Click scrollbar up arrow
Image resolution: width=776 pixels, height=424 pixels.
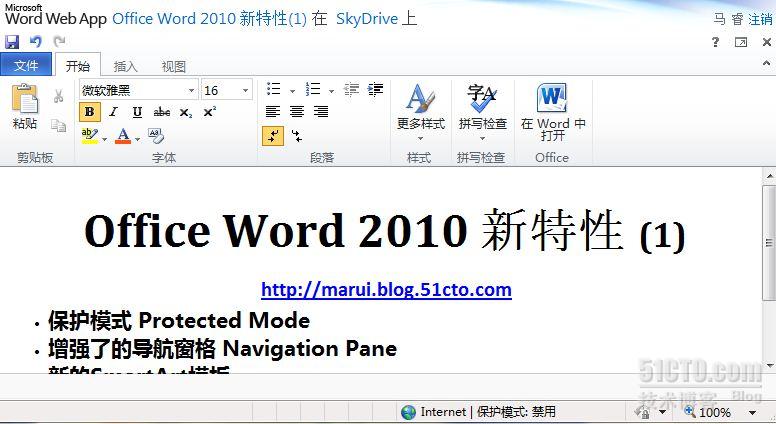pos(770,176)
